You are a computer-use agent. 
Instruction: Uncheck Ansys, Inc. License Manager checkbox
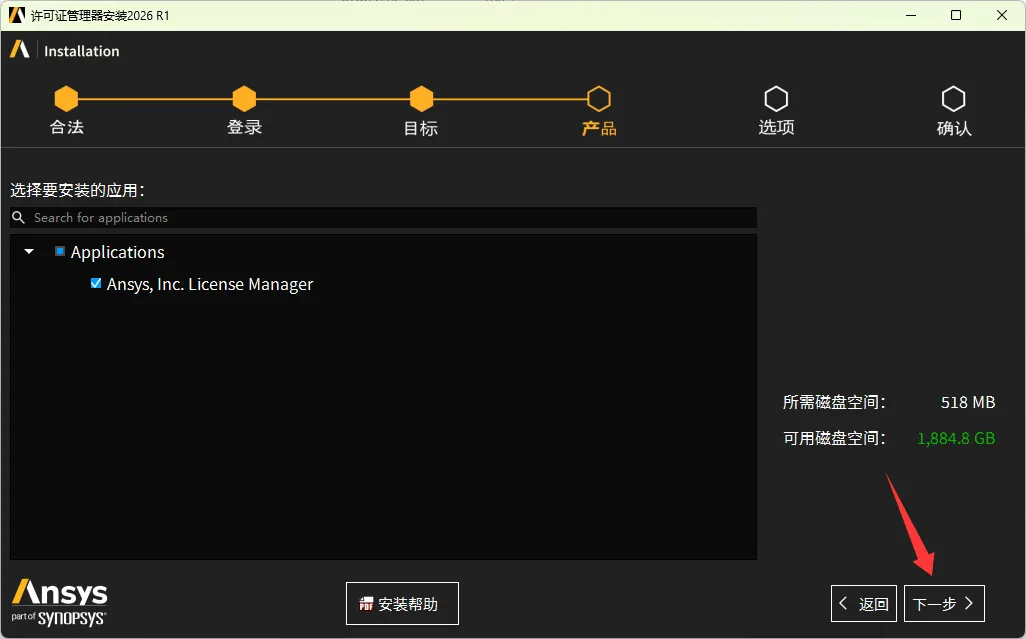(x=96, y=283)
